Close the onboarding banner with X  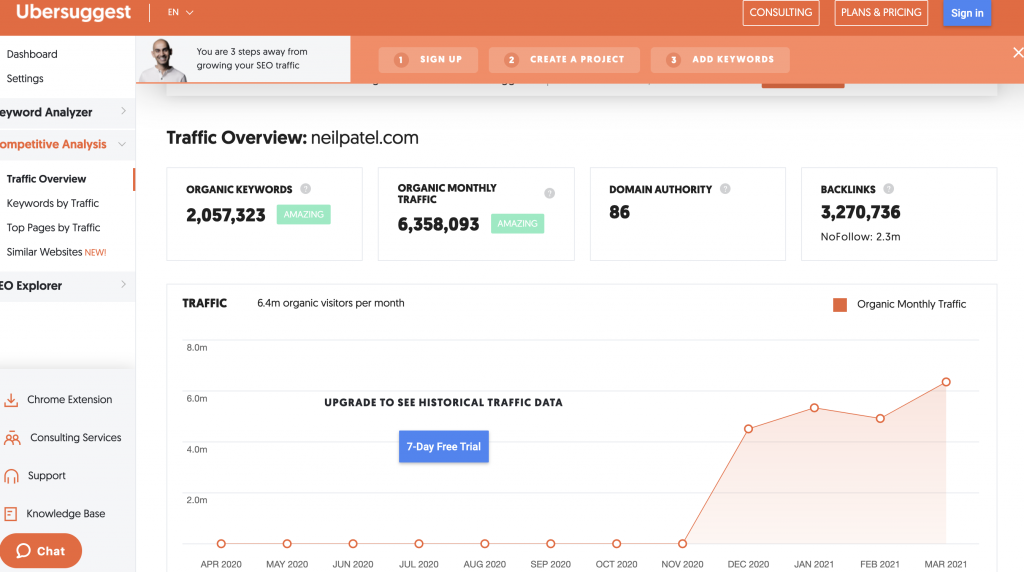coord(1017,53)
